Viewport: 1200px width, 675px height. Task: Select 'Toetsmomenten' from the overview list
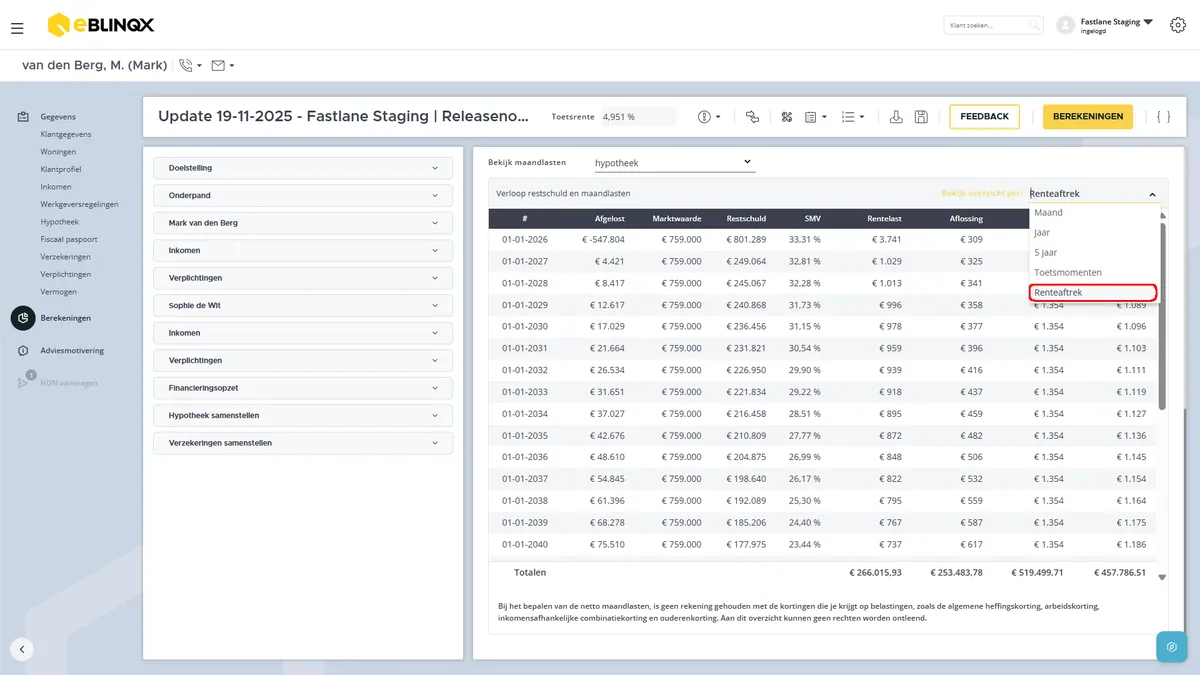point(1095,273)
